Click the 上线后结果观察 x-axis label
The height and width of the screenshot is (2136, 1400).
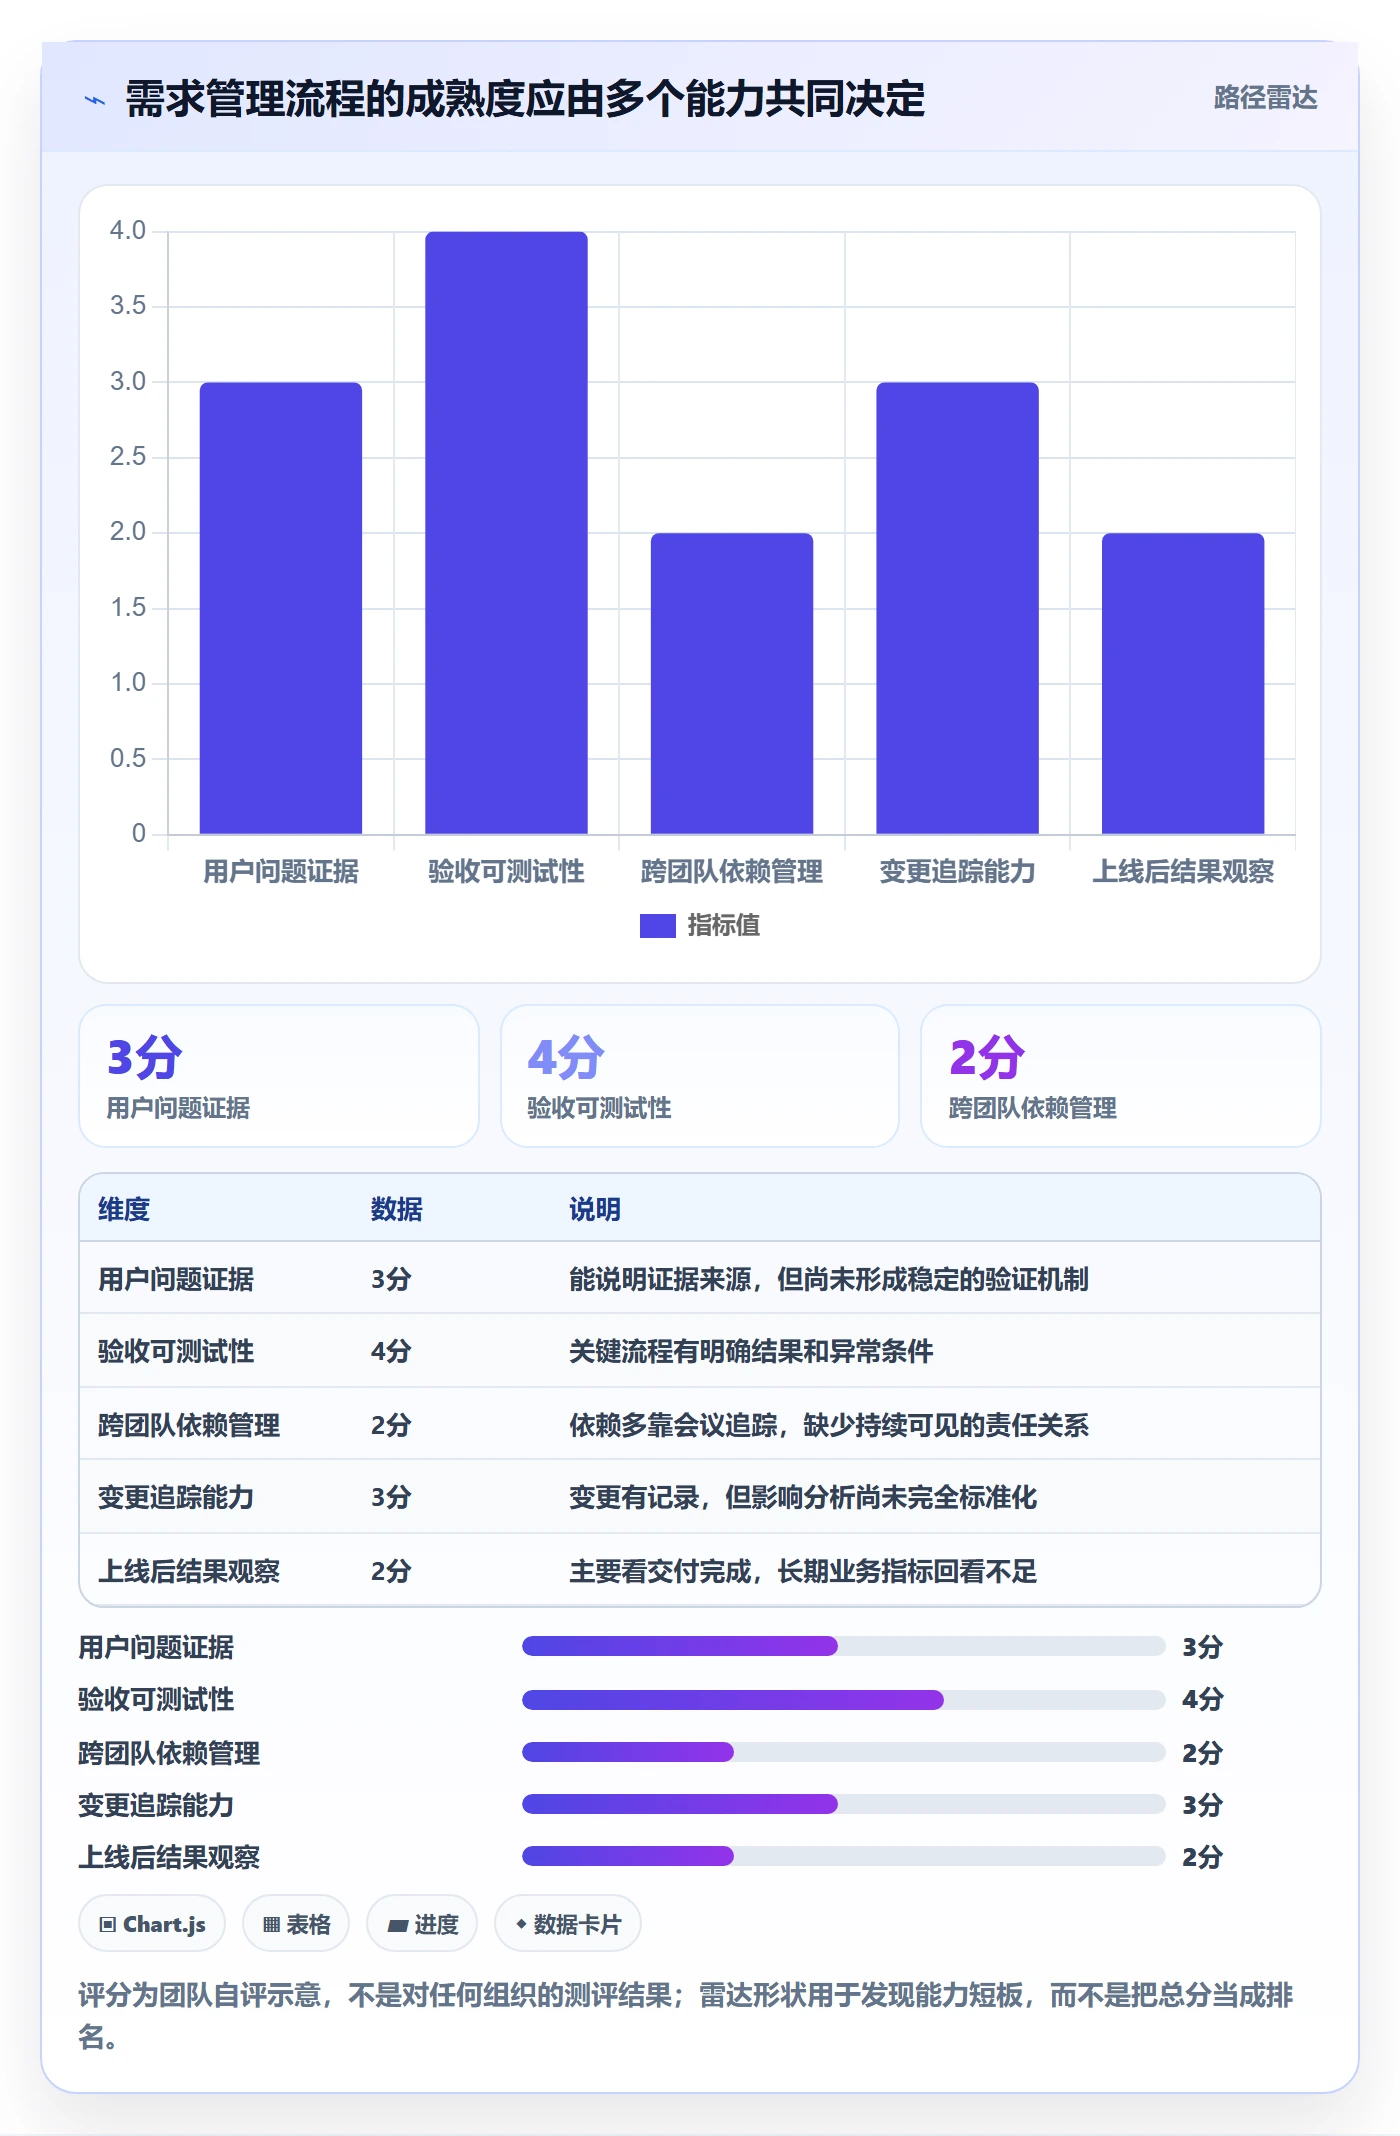[1183, 872]
